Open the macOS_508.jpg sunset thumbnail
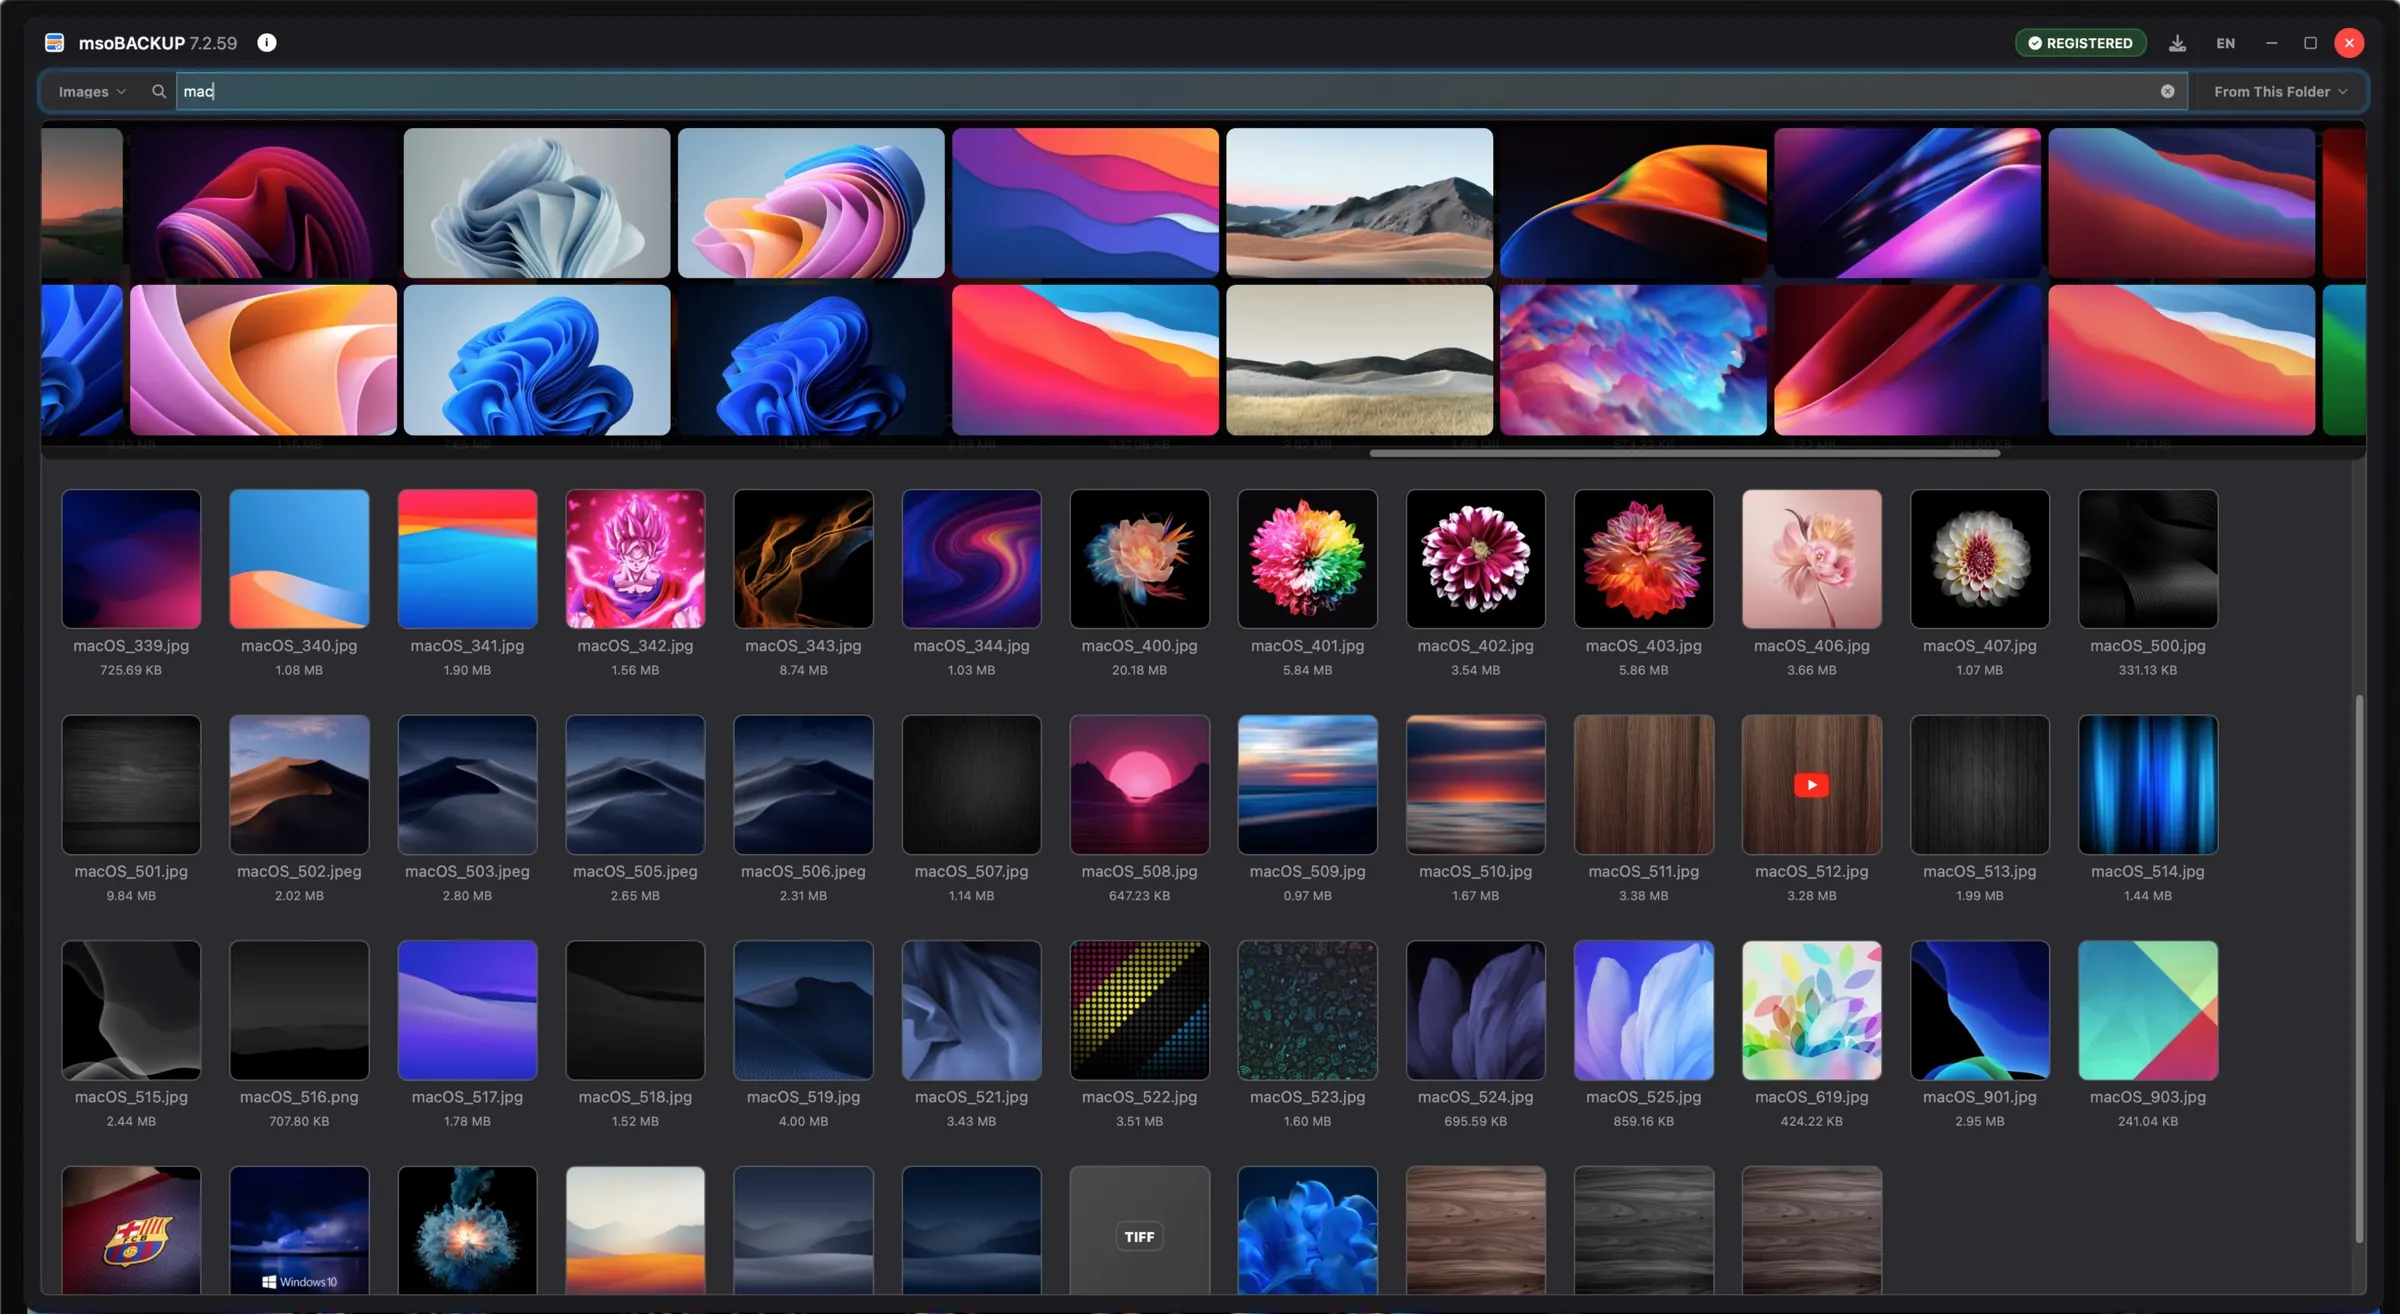The height and width of the screenshot is (1314, 2400). pyautogui.click(x=1139, y=785)
